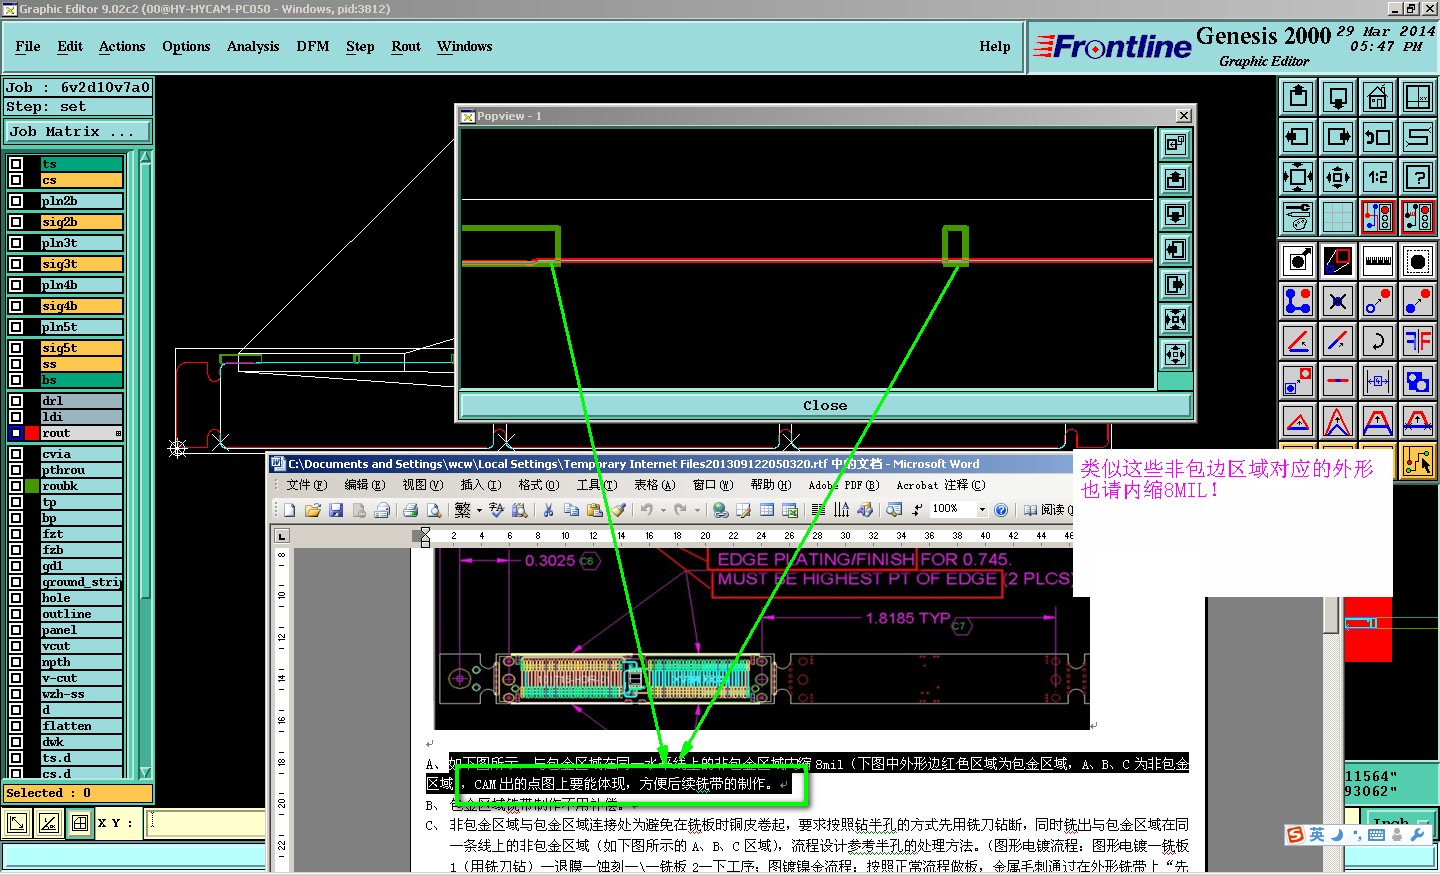Image resolution: width=1440 pixels, height=876 pixels.
Task: Click the Format Painter brush in Word
Action: point(619,510)
